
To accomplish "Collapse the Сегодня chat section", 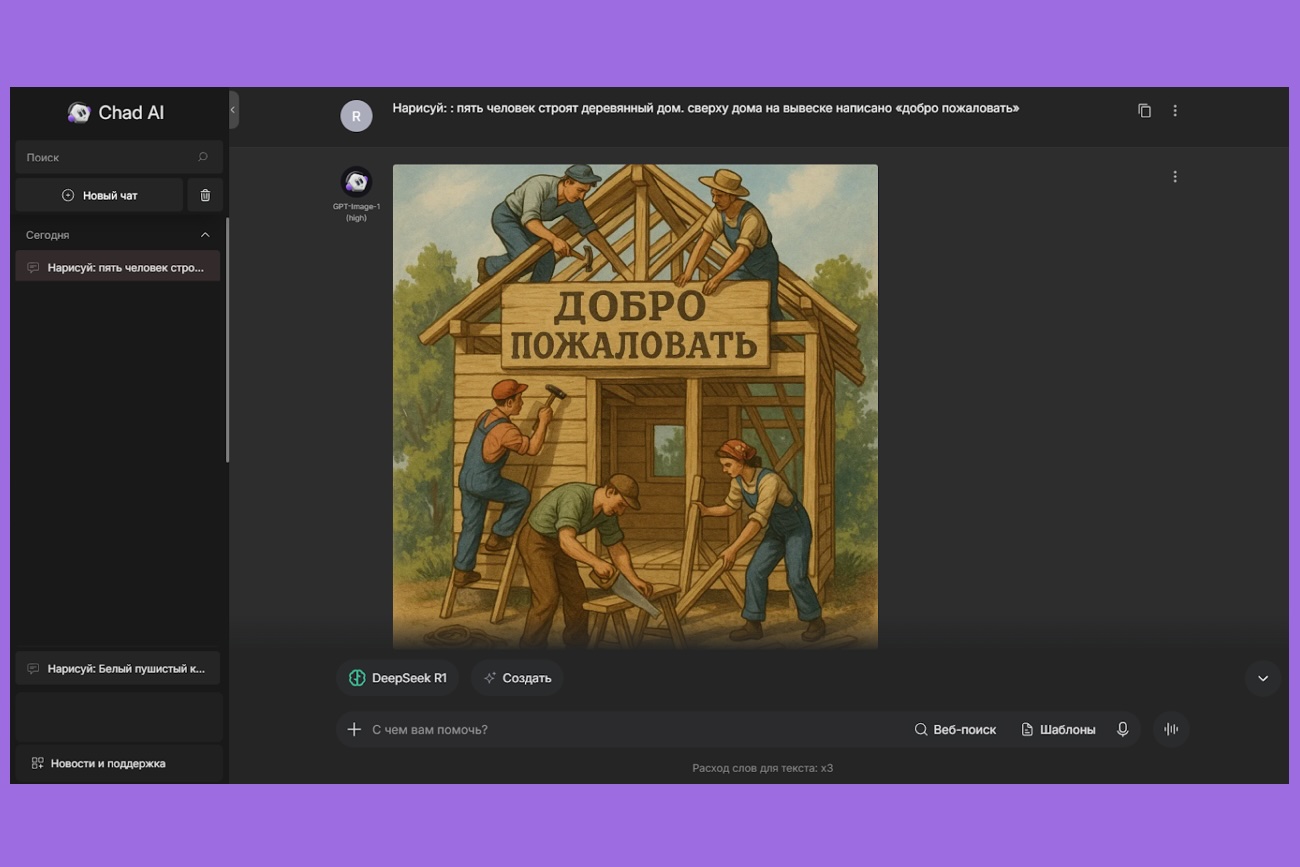I will click(205, 235).
